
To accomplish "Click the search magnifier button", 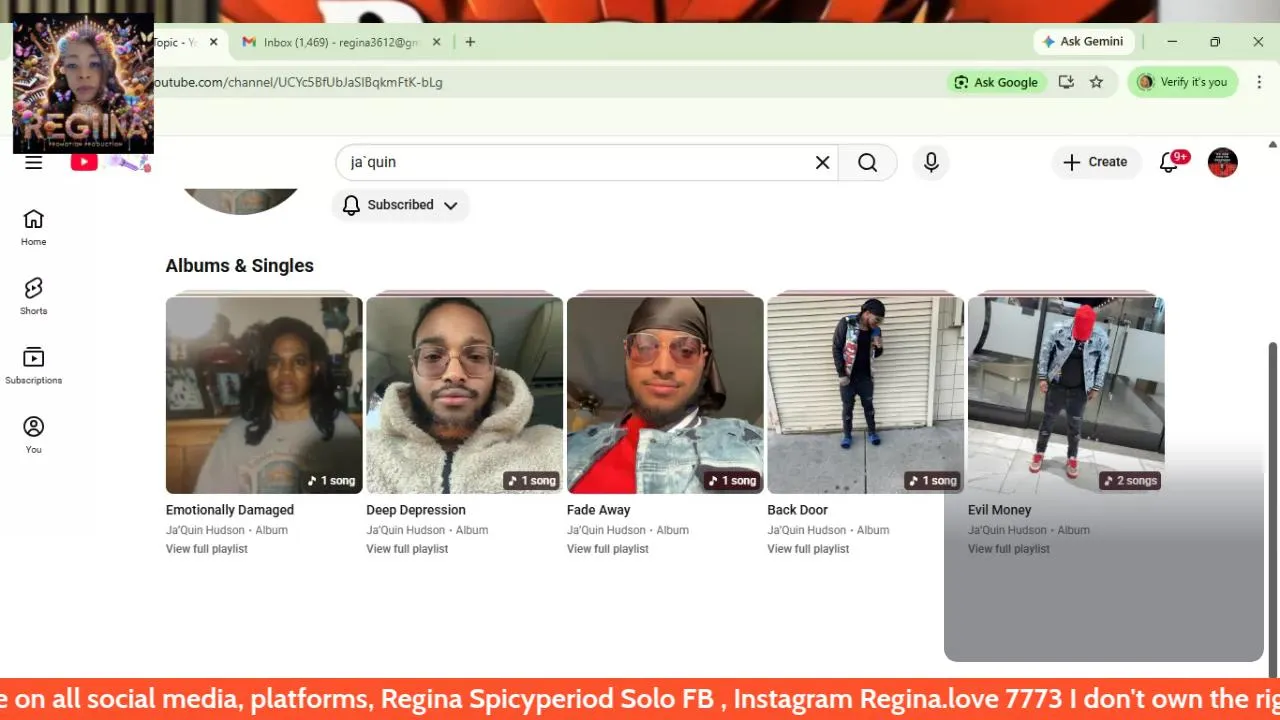I will (x=867, y=162).
